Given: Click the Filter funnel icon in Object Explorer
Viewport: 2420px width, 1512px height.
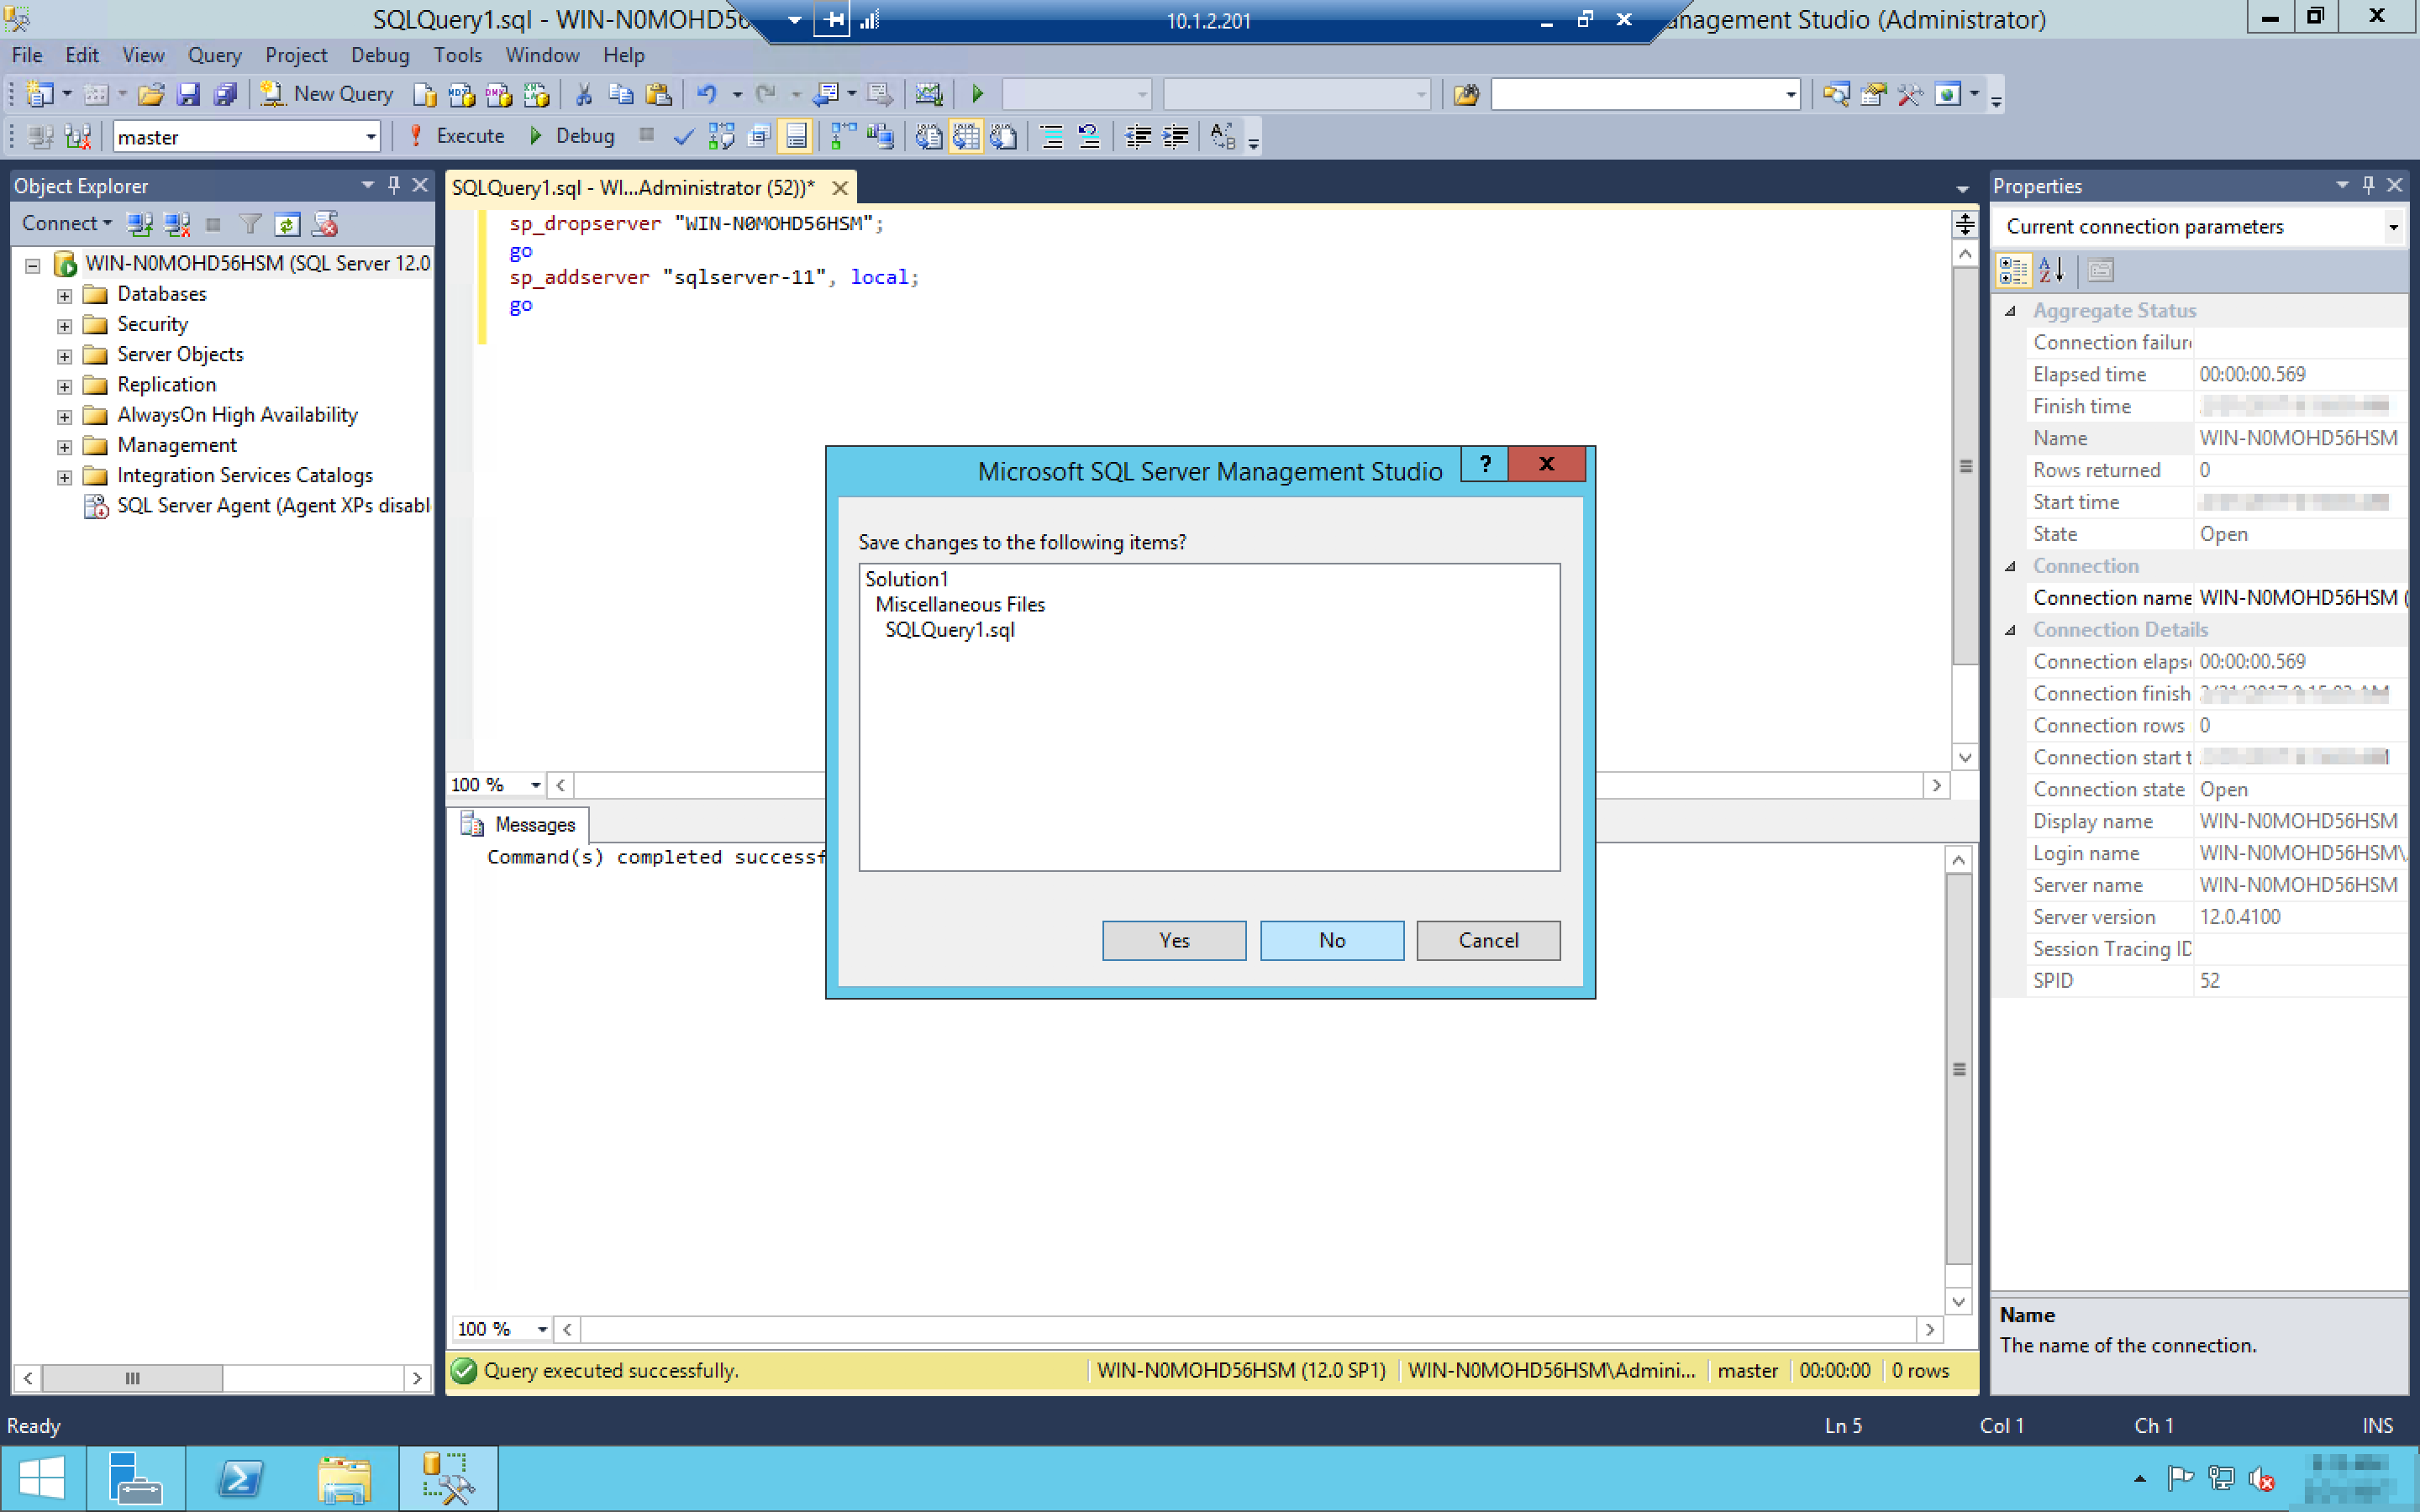Looking at the screenshot, I should tap(250, 224).
